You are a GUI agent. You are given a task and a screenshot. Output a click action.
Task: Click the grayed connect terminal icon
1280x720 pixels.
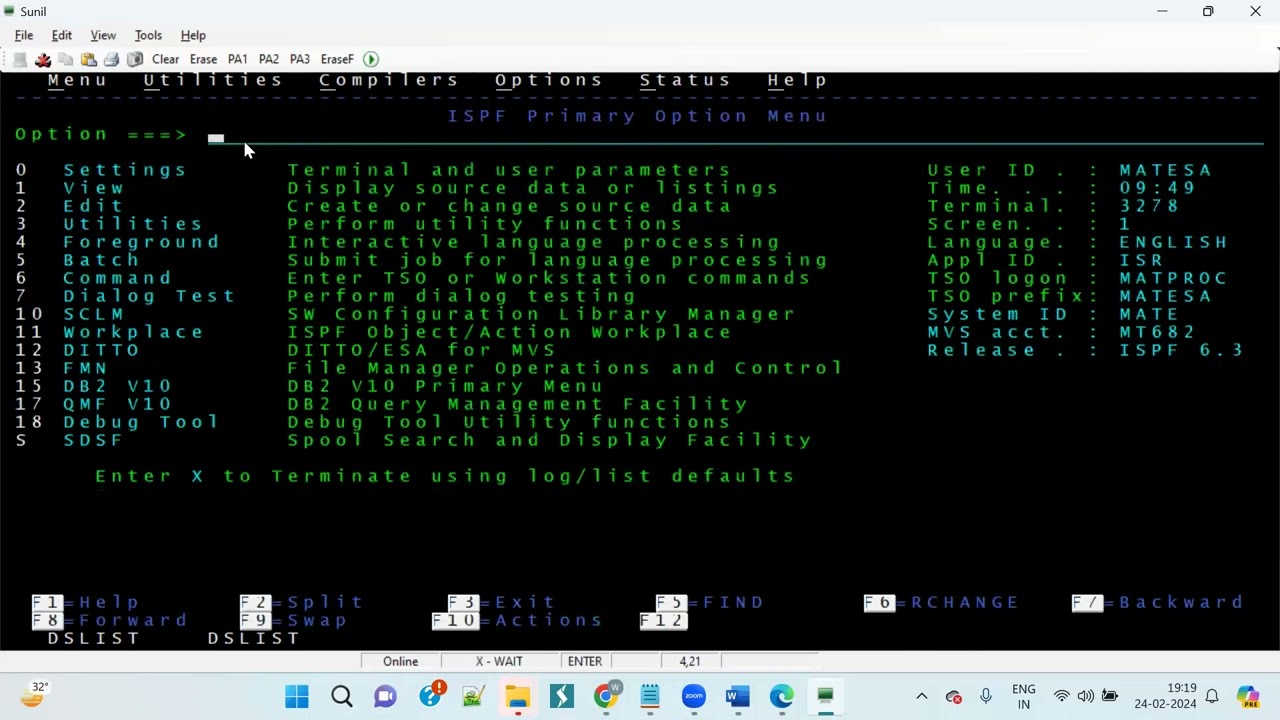click(20, 59)
